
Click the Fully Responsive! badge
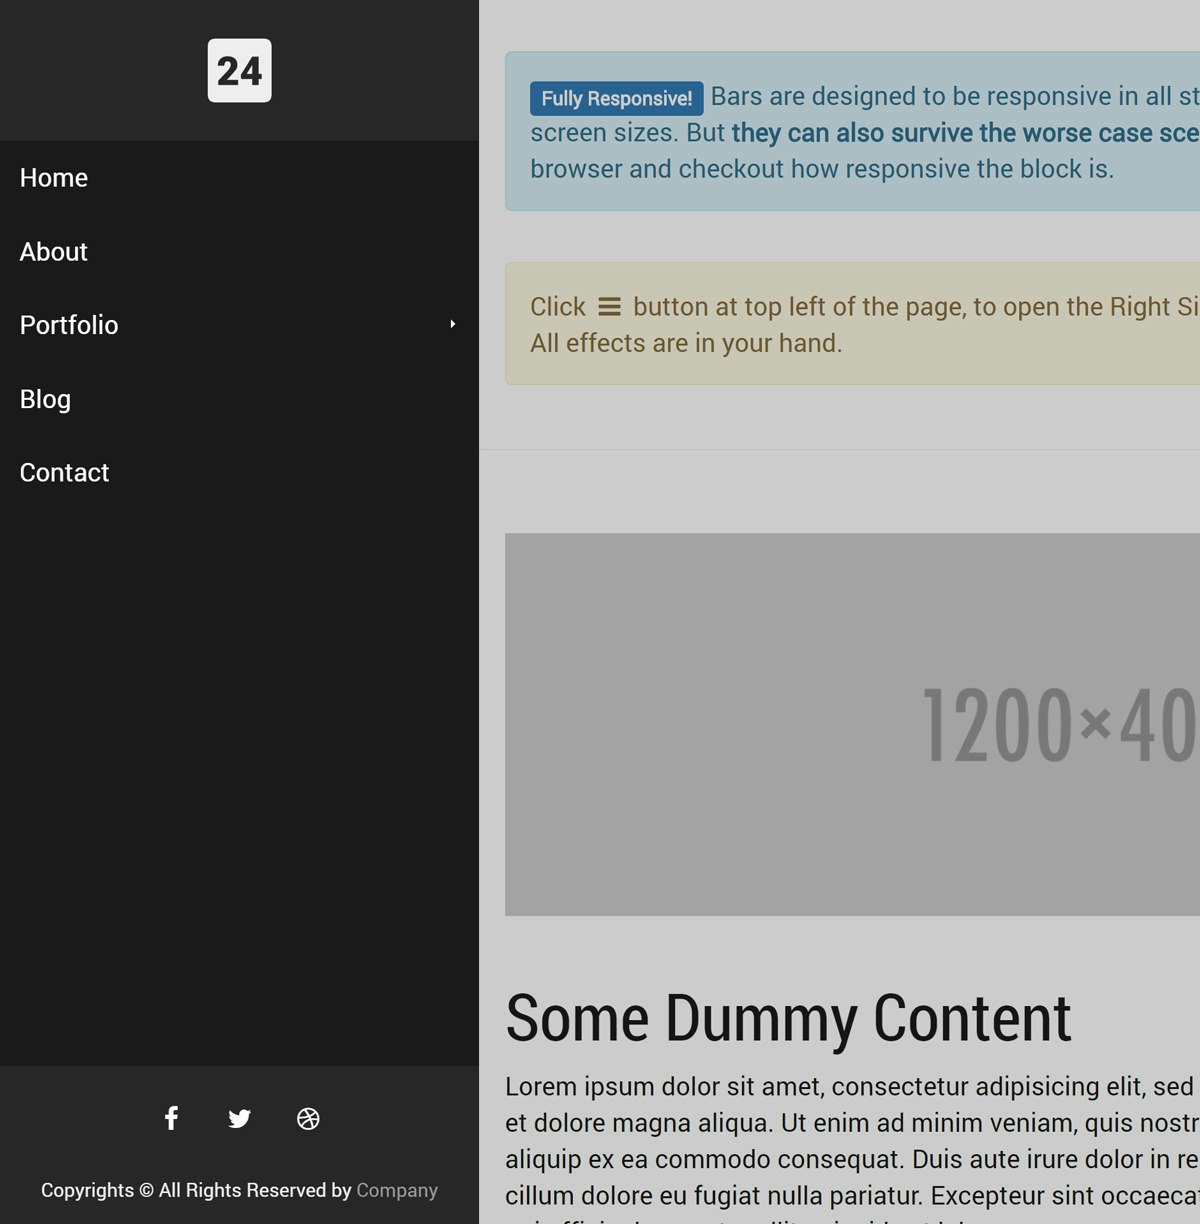coord(615,98)
